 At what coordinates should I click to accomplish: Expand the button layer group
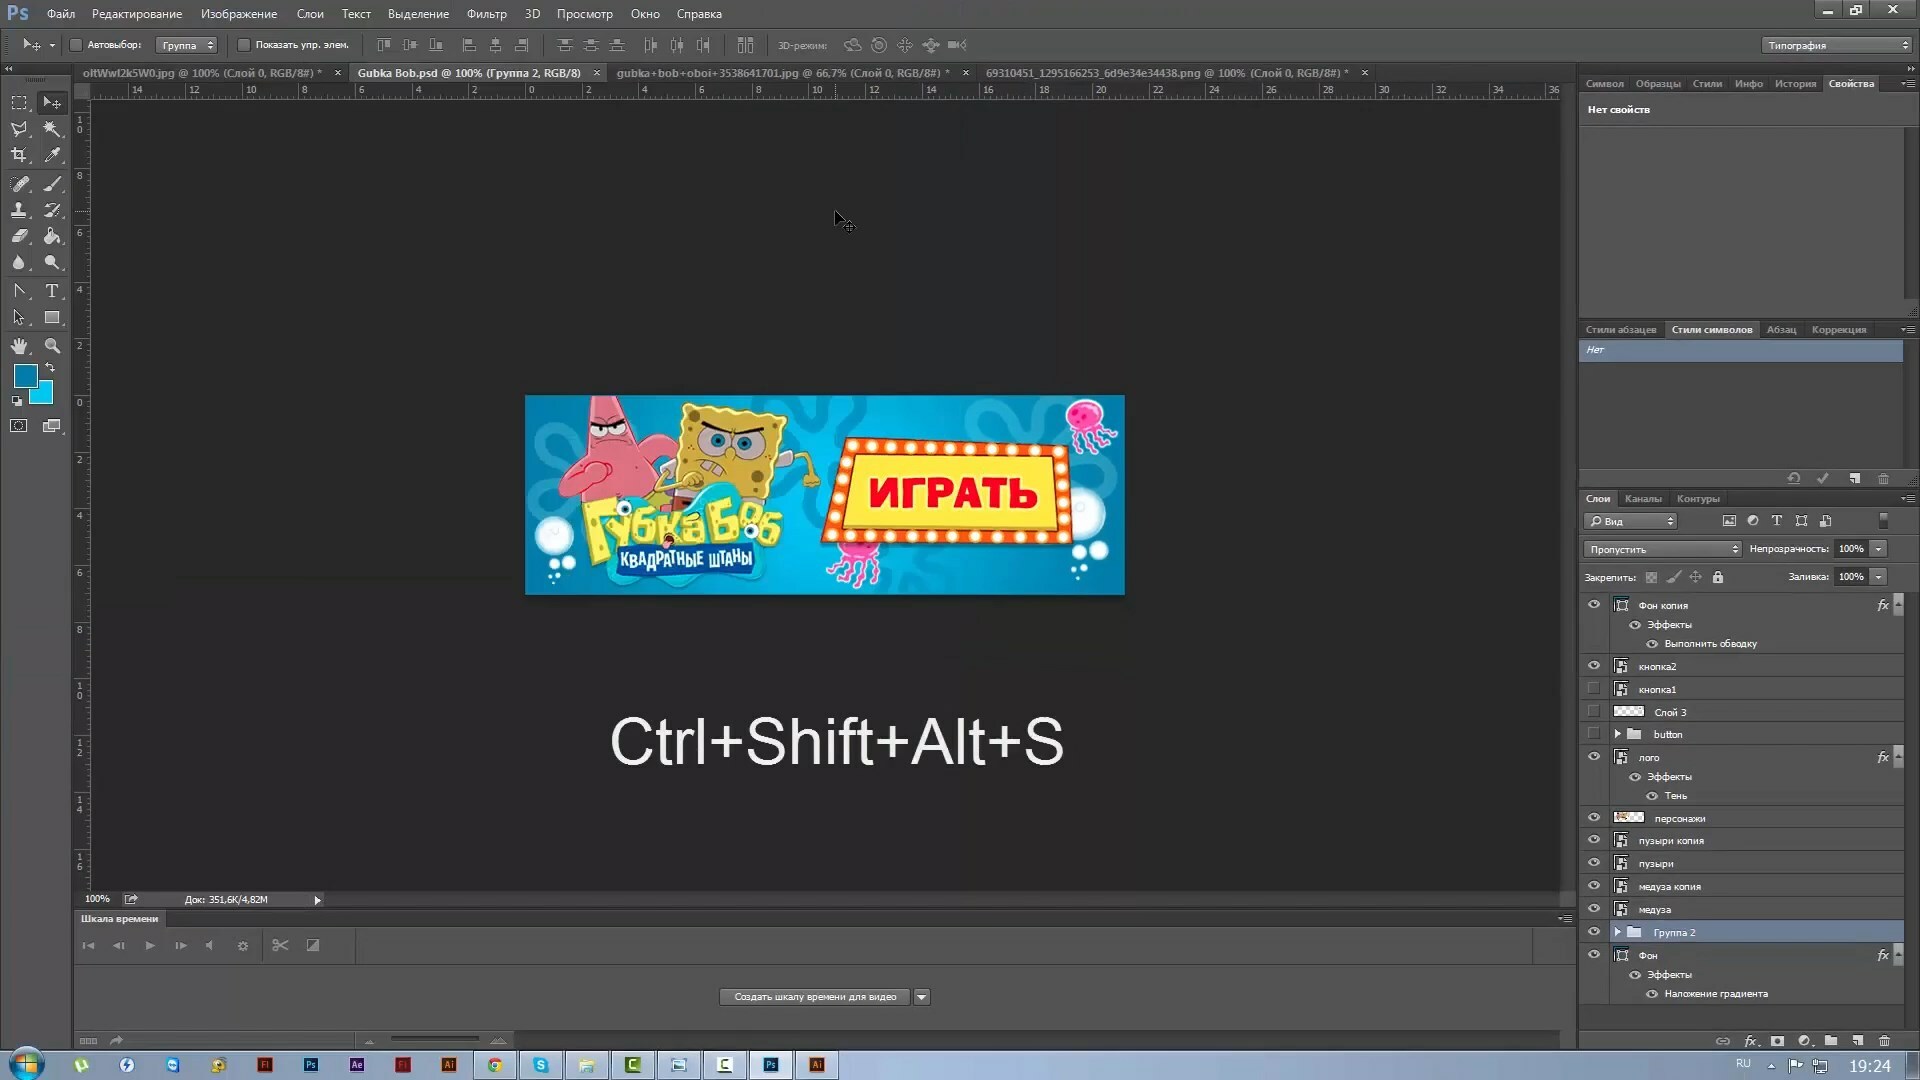pyautogui.click(x=1617, y=734)
